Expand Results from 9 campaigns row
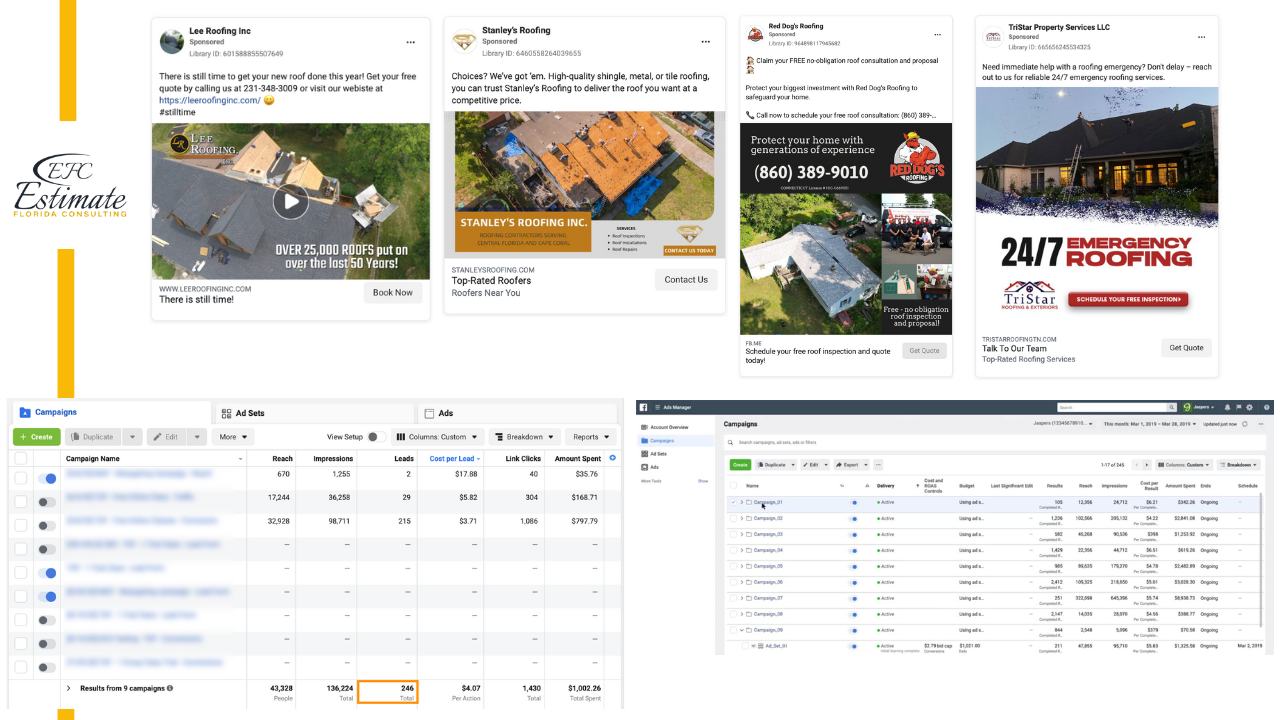The height and width of the screenshot is (720, 1280). point(68,688)
